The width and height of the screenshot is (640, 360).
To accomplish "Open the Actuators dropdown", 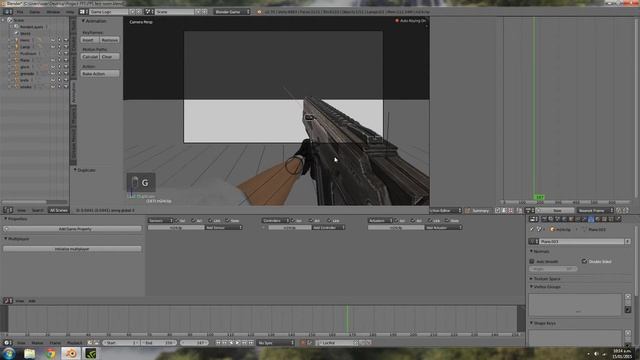I will click(x=380, y=221).
